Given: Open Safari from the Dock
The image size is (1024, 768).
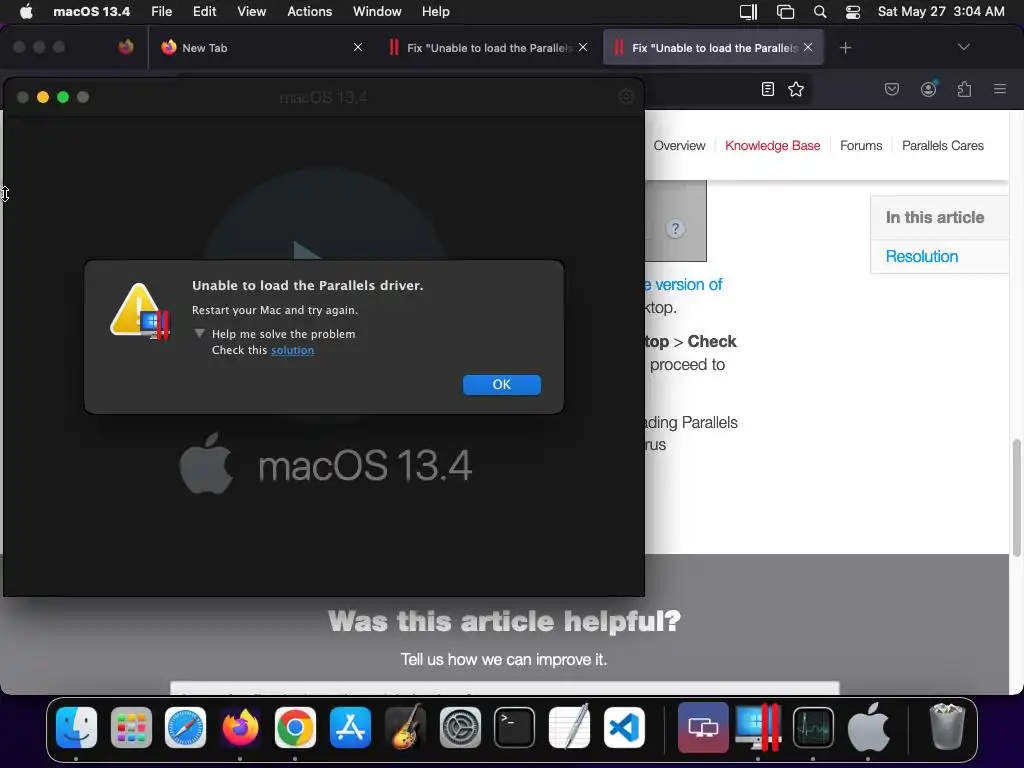Looking at the screenshot, I should pos(185,728).
